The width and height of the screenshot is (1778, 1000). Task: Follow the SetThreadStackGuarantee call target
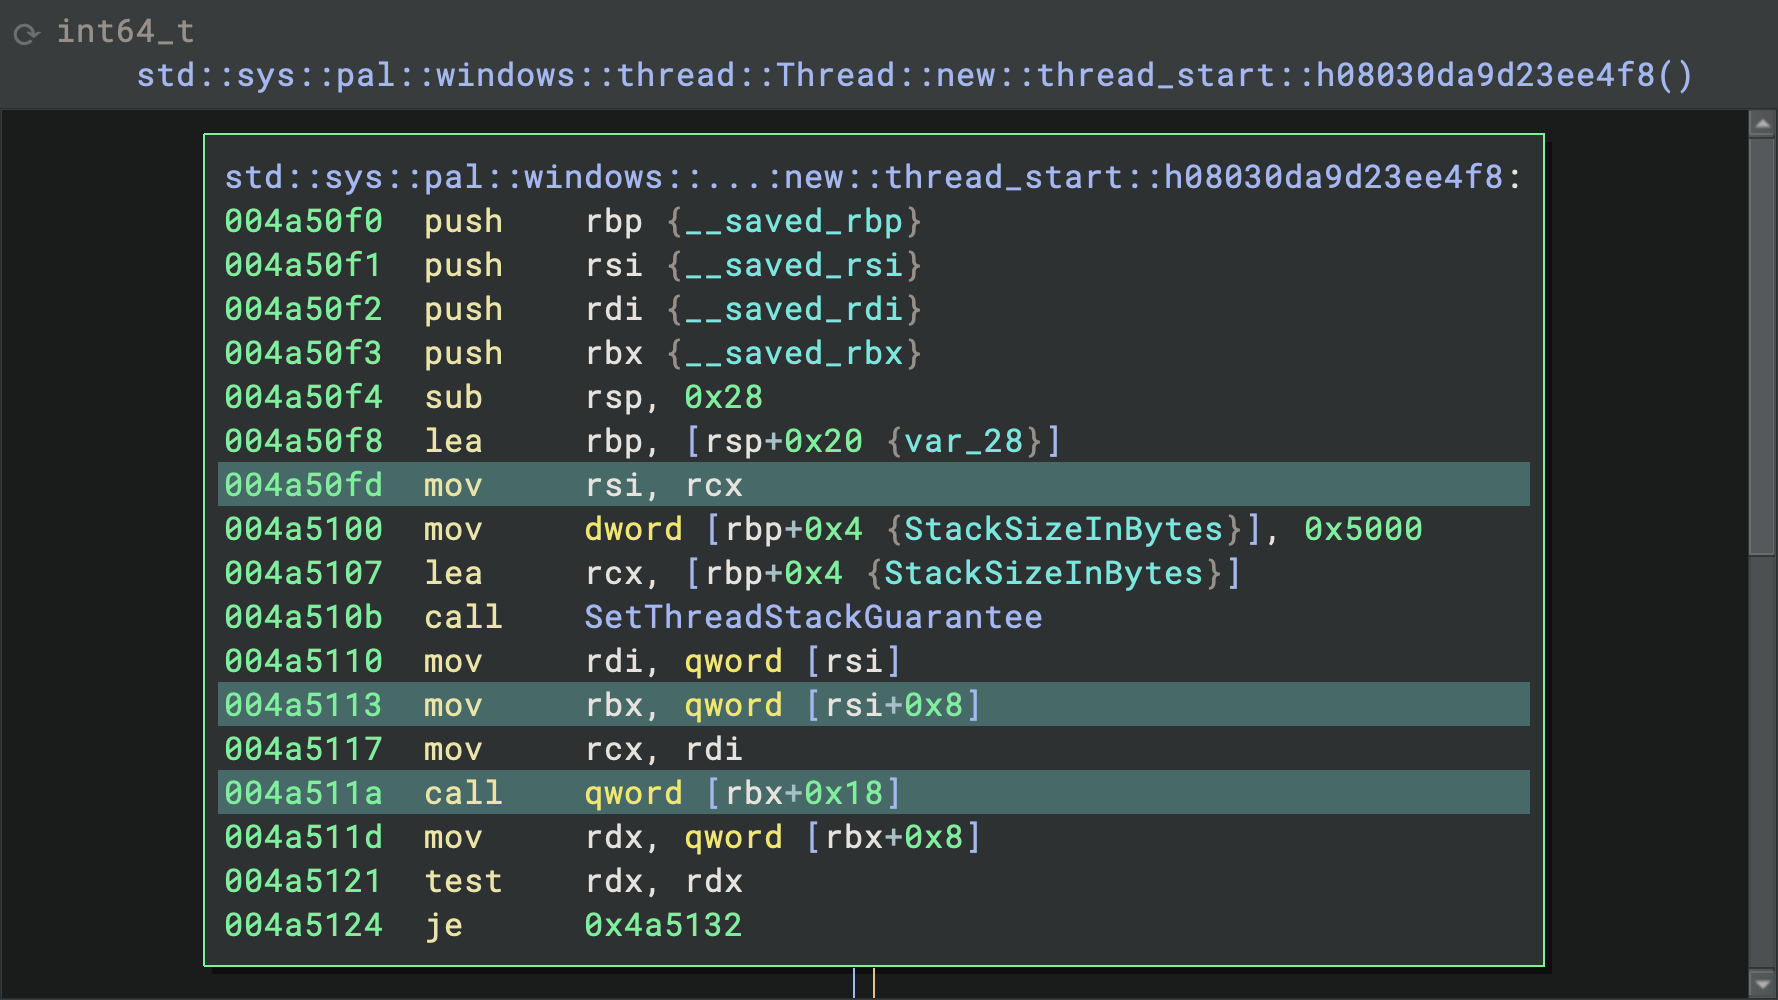pos(812,617)
